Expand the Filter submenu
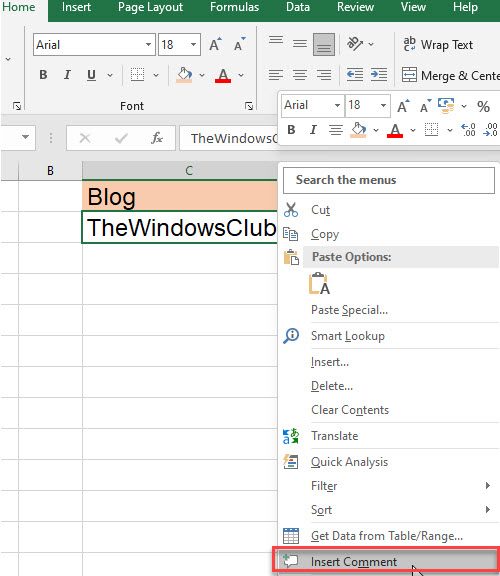 (x=389, y=486)
